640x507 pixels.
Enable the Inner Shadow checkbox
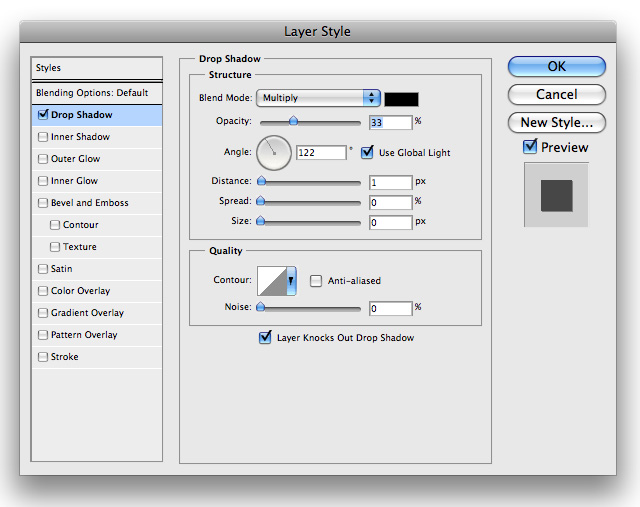click(42, 137)
